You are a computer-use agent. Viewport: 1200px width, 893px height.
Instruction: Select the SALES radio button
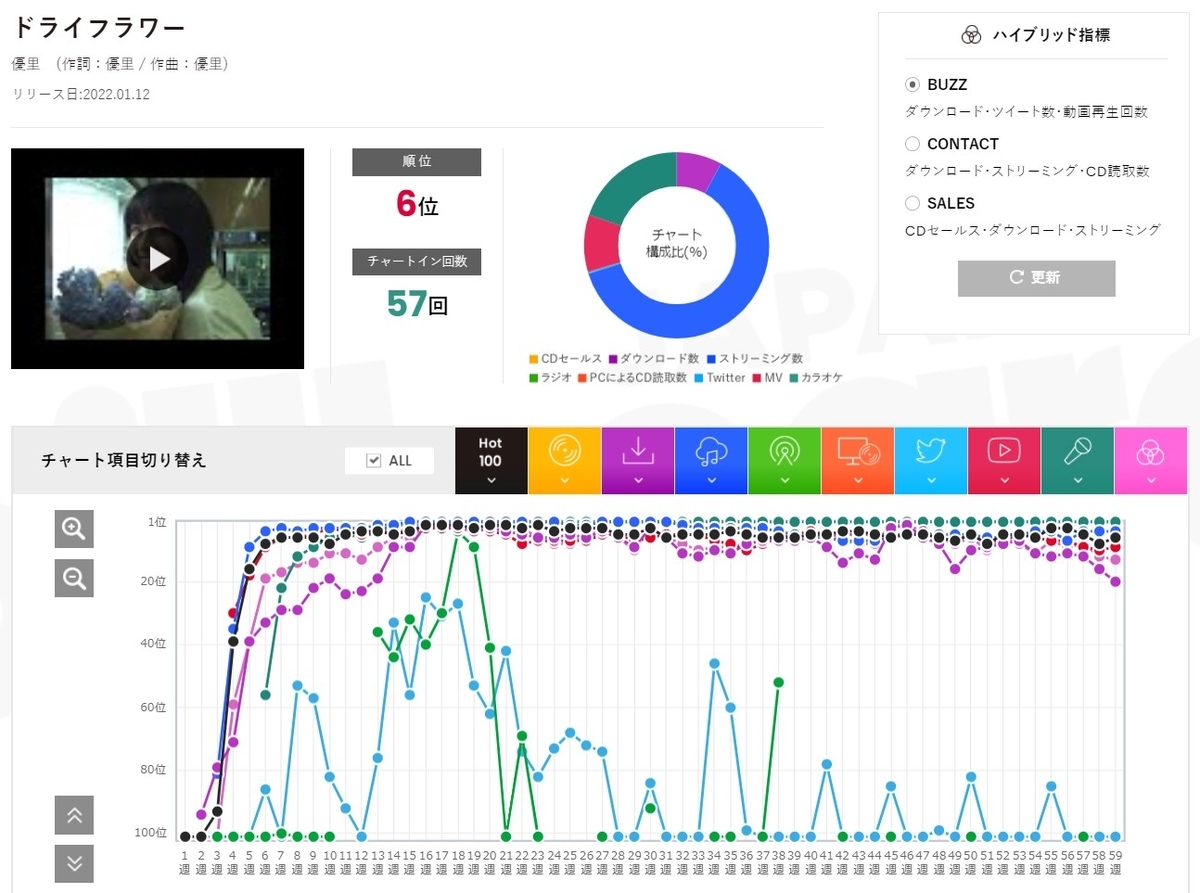(x=912, y=203)
